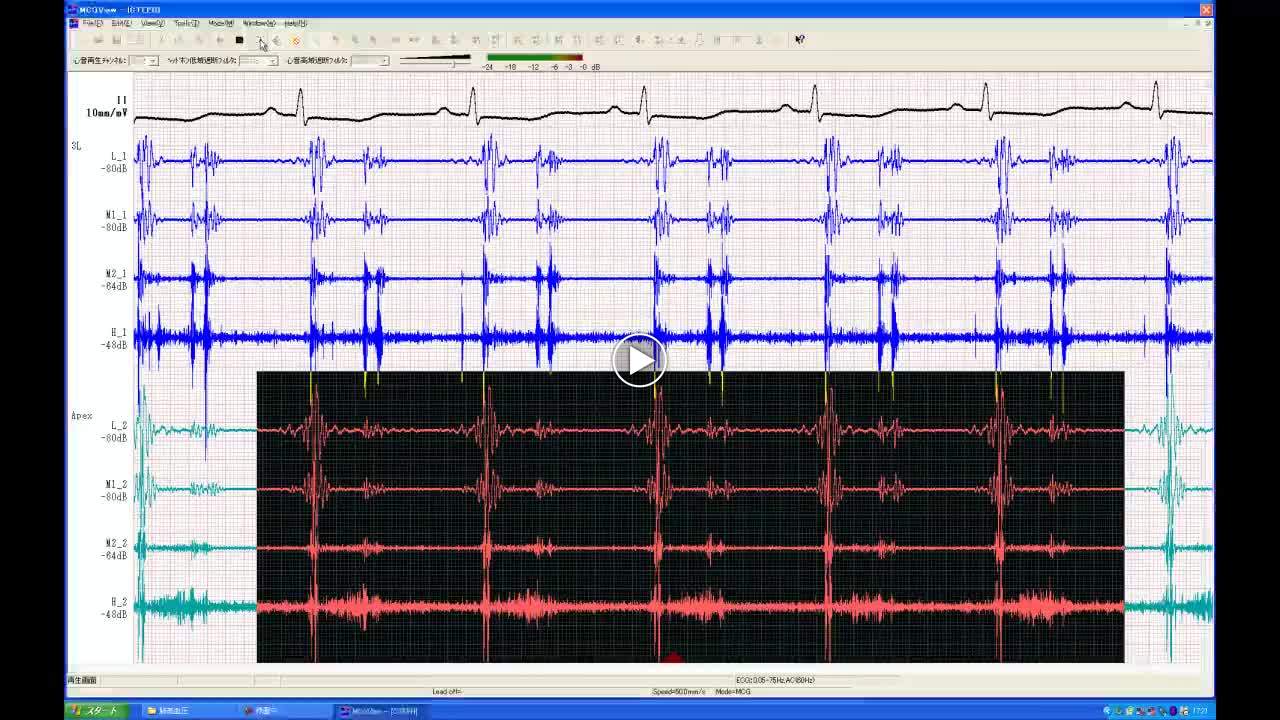Click the black stop button in toolbar
The image size is (1280, 720).
click(x=239, y=40)
